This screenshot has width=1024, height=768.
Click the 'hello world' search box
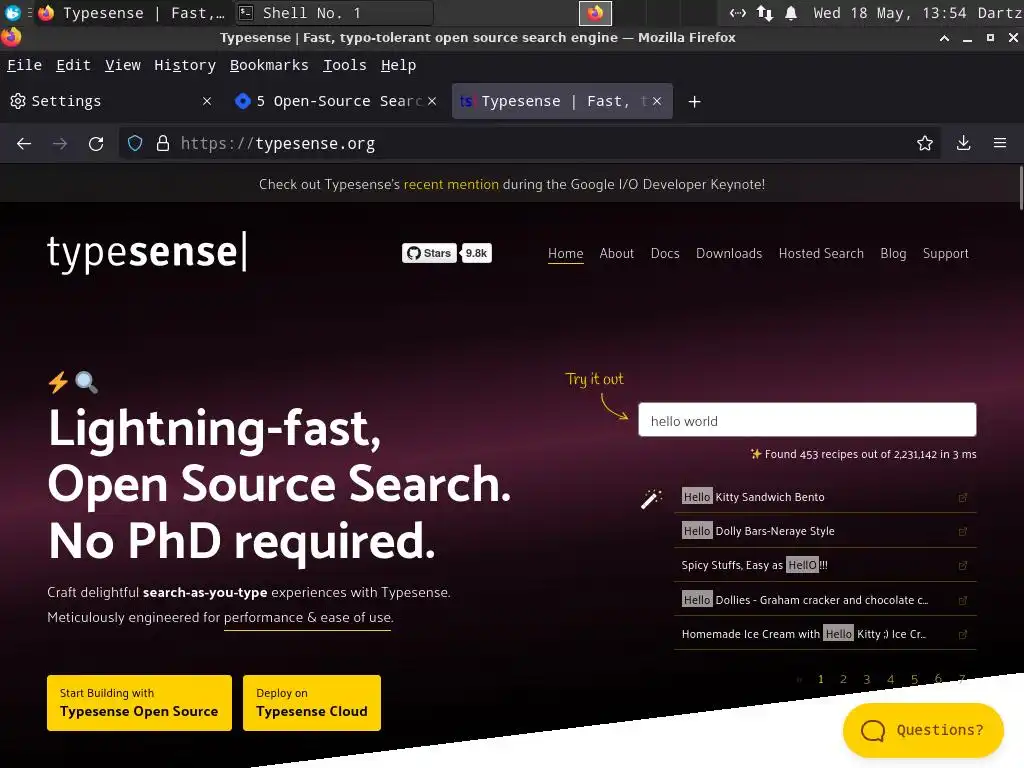tap(807, 420)
